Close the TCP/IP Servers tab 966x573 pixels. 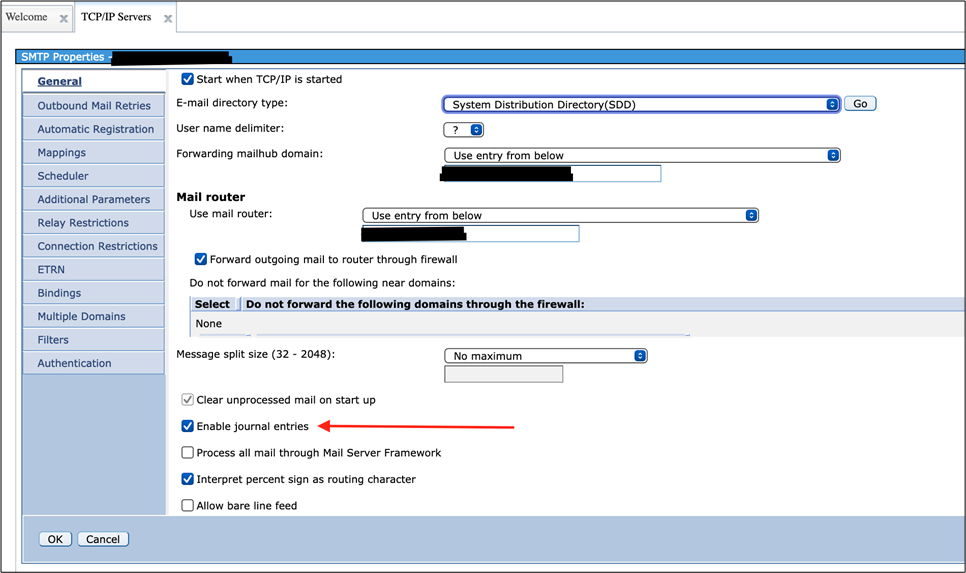point(167,19)
